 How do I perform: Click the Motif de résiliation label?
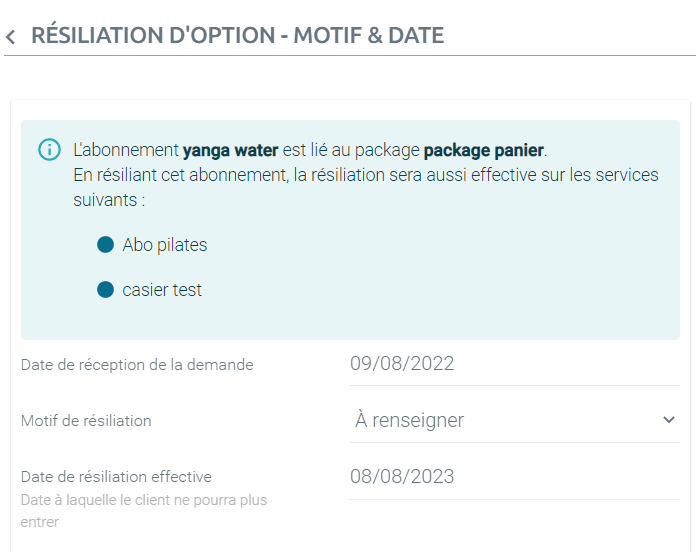point(86,420)
